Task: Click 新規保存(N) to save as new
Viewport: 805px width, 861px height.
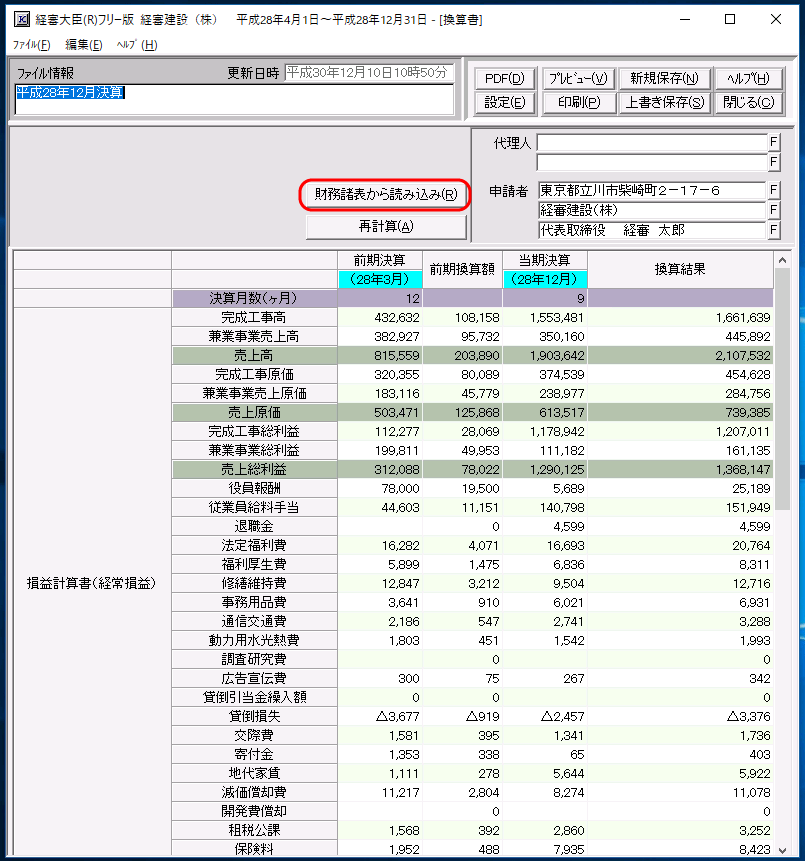Action: (x=664, y=79)
